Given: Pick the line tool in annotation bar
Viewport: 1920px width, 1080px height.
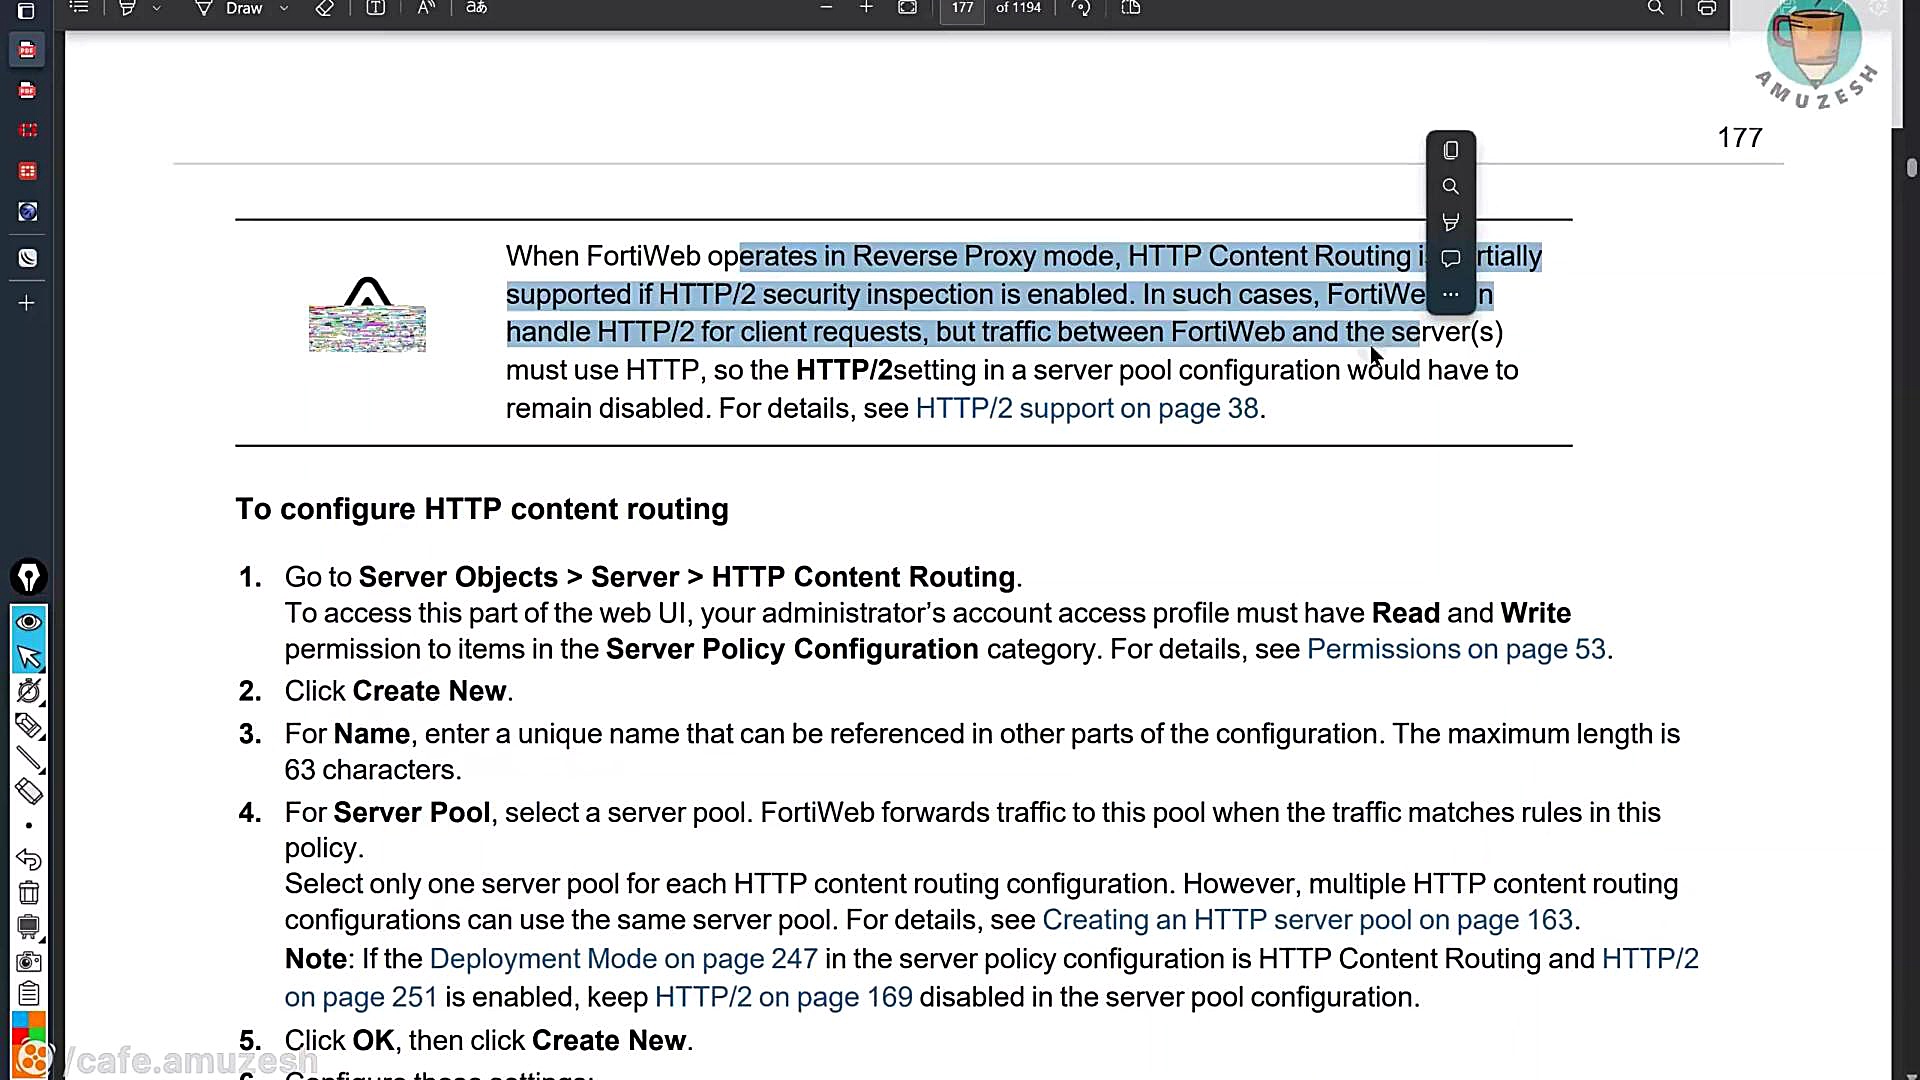Looking at the screenshot, I should click(x=29, y=760).
